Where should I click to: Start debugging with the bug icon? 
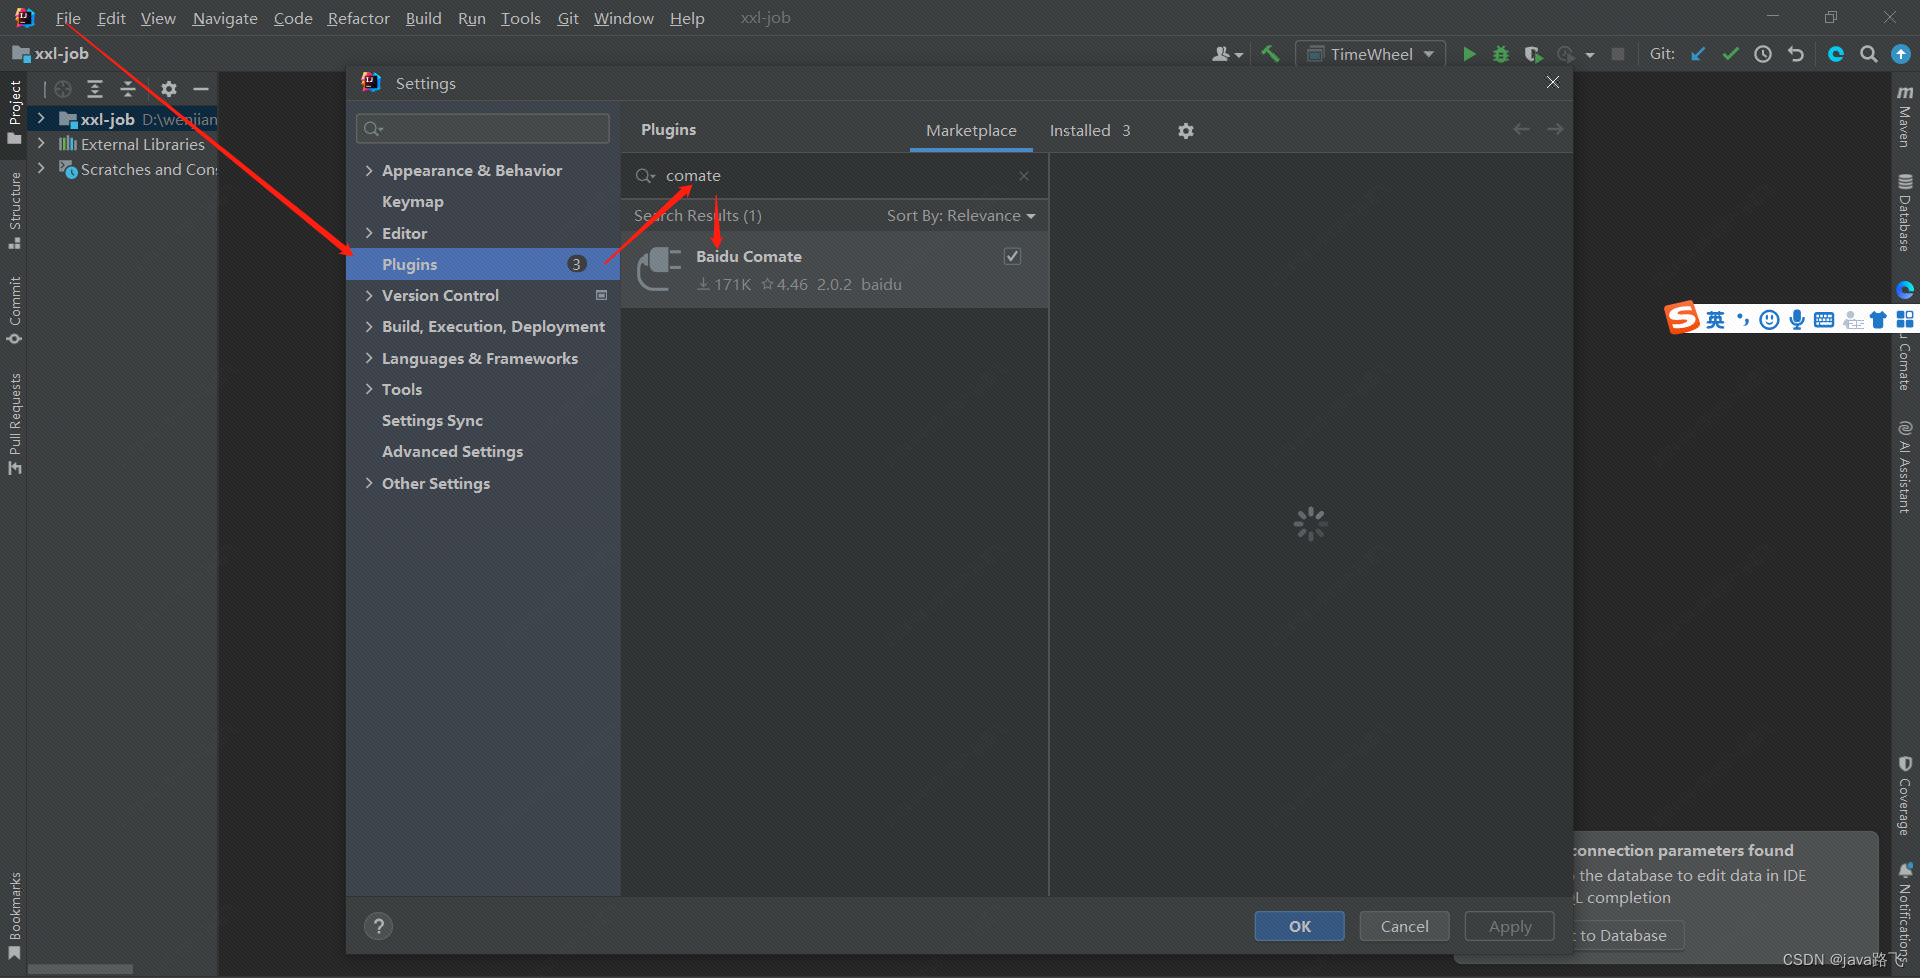click(1500, 54)
